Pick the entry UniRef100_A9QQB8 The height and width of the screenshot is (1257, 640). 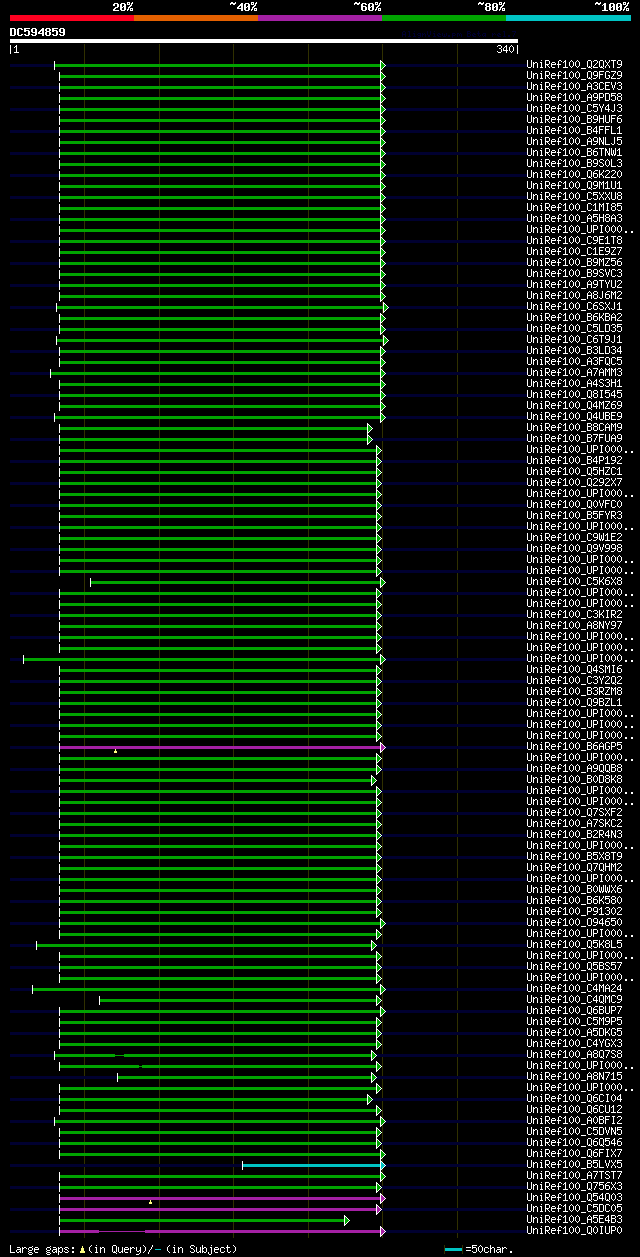click(574, 768)
